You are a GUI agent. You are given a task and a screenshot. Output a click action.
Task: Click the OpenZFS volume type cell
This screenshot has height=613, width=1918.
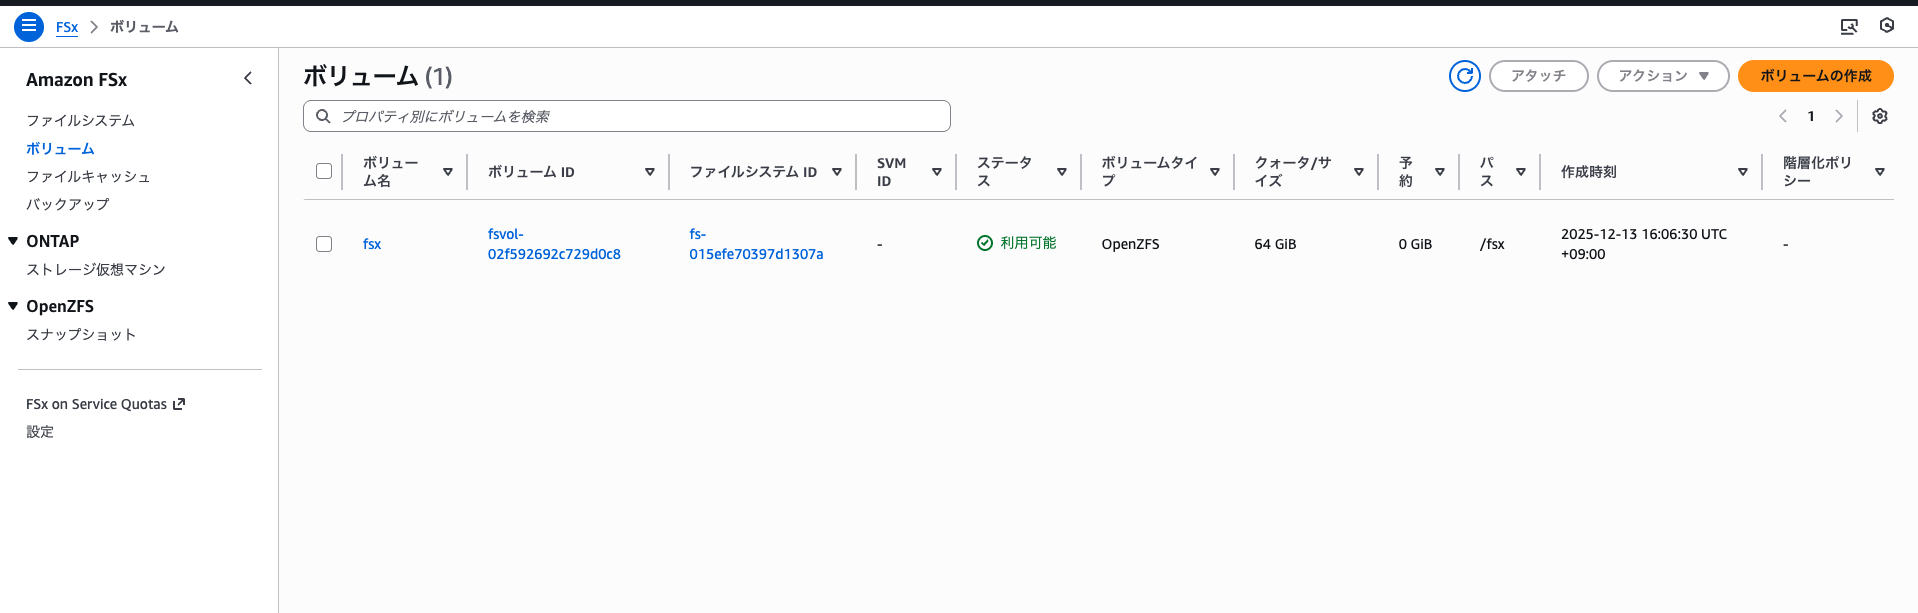point(1130,244)
